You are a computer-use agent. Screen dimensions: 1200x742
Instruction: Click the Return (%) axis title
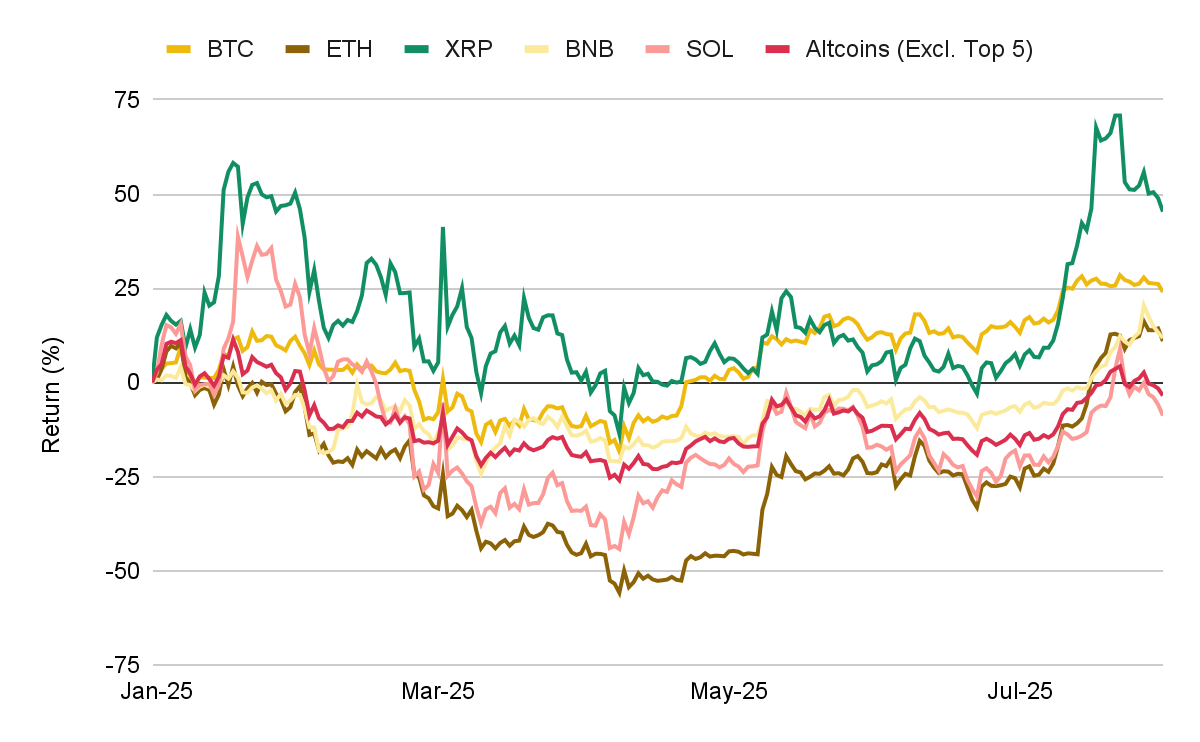tap(51, 381)
